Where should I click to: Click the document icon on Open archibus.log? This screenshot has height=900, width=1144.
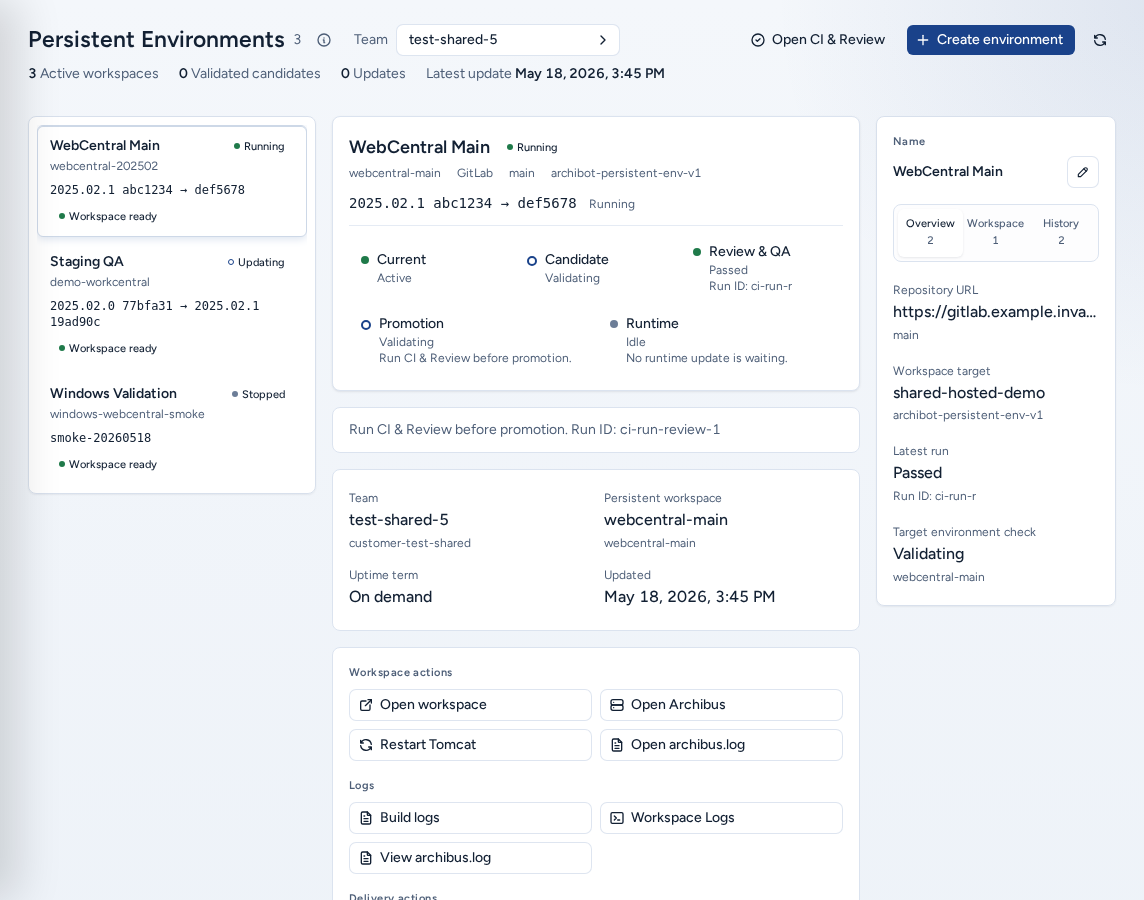(x=617, y=745)
